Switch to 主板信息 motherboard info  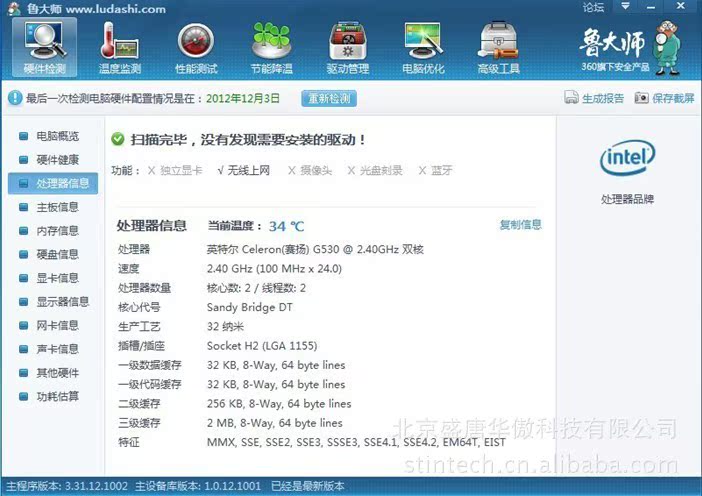click(x=57, y=207)
